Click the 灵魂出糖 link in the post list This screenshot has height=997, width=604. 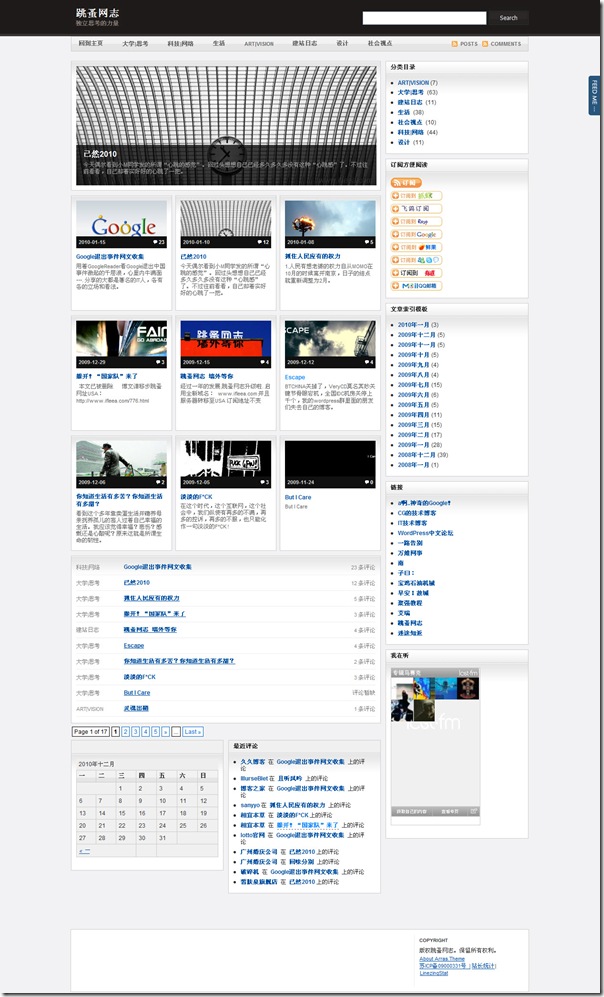pos(136,708)
